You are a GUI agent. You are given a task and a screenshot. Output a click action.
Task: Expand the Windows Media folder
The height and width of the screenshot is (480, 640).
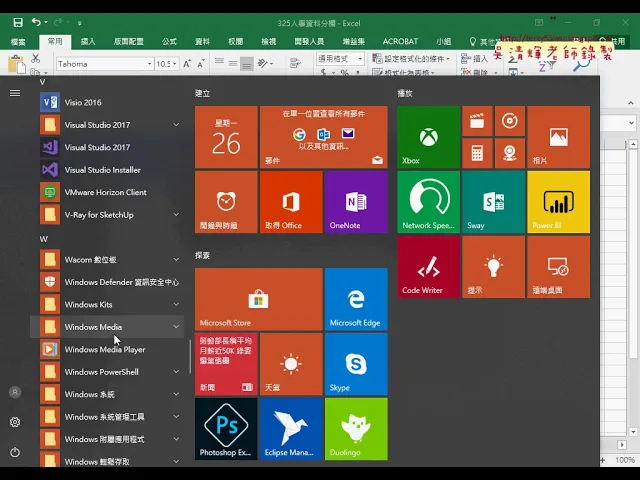tap(176, 327)
